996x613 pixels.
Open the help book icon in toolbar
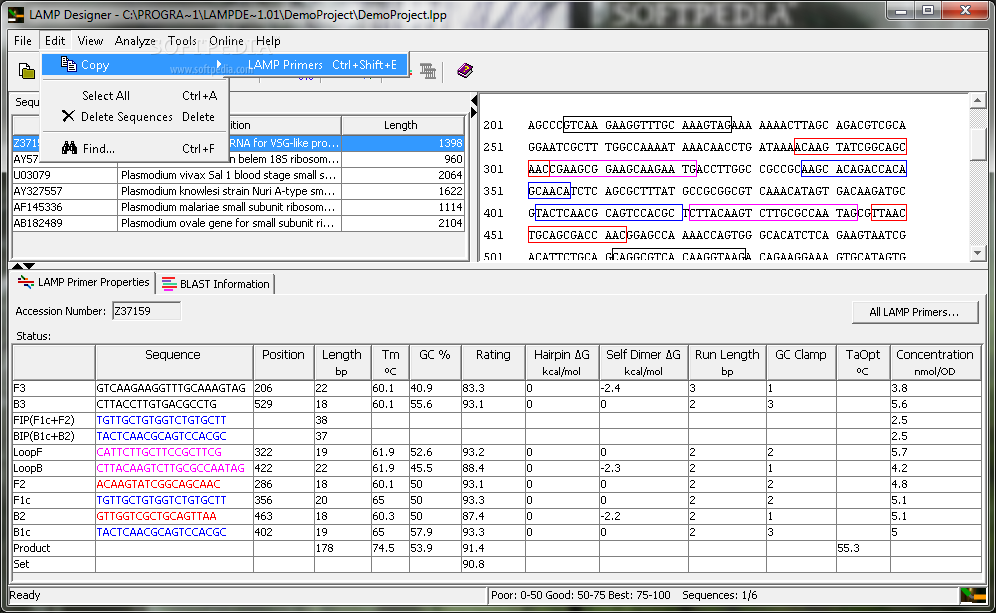point(465,71)
